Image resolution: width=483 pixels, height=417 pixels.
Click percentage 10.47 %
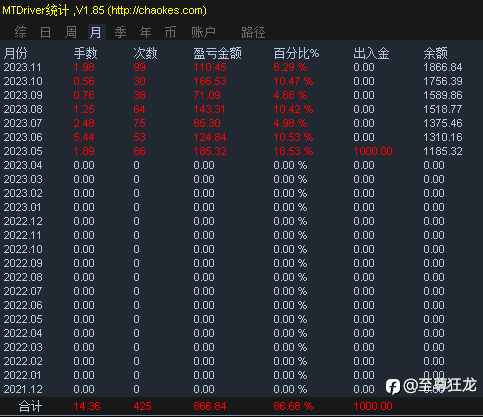(293, 81)
